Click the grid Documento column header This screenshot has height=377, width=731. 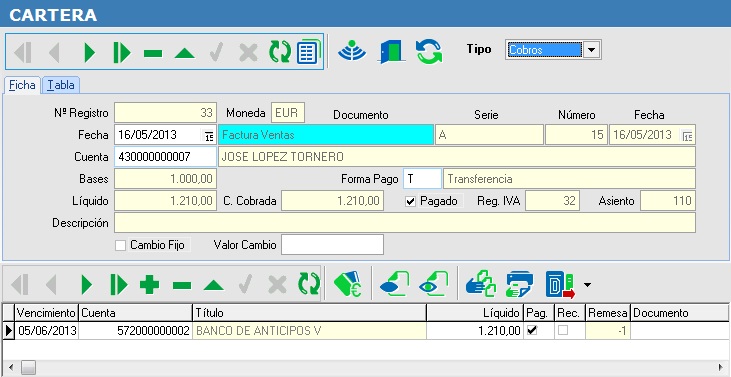pyautogui.click(x=680, y=313)
